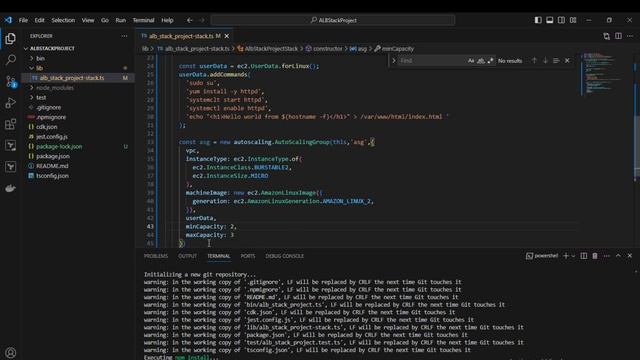The image size is (640, 360).
Task: Open the package.json file
Action: 53,156
